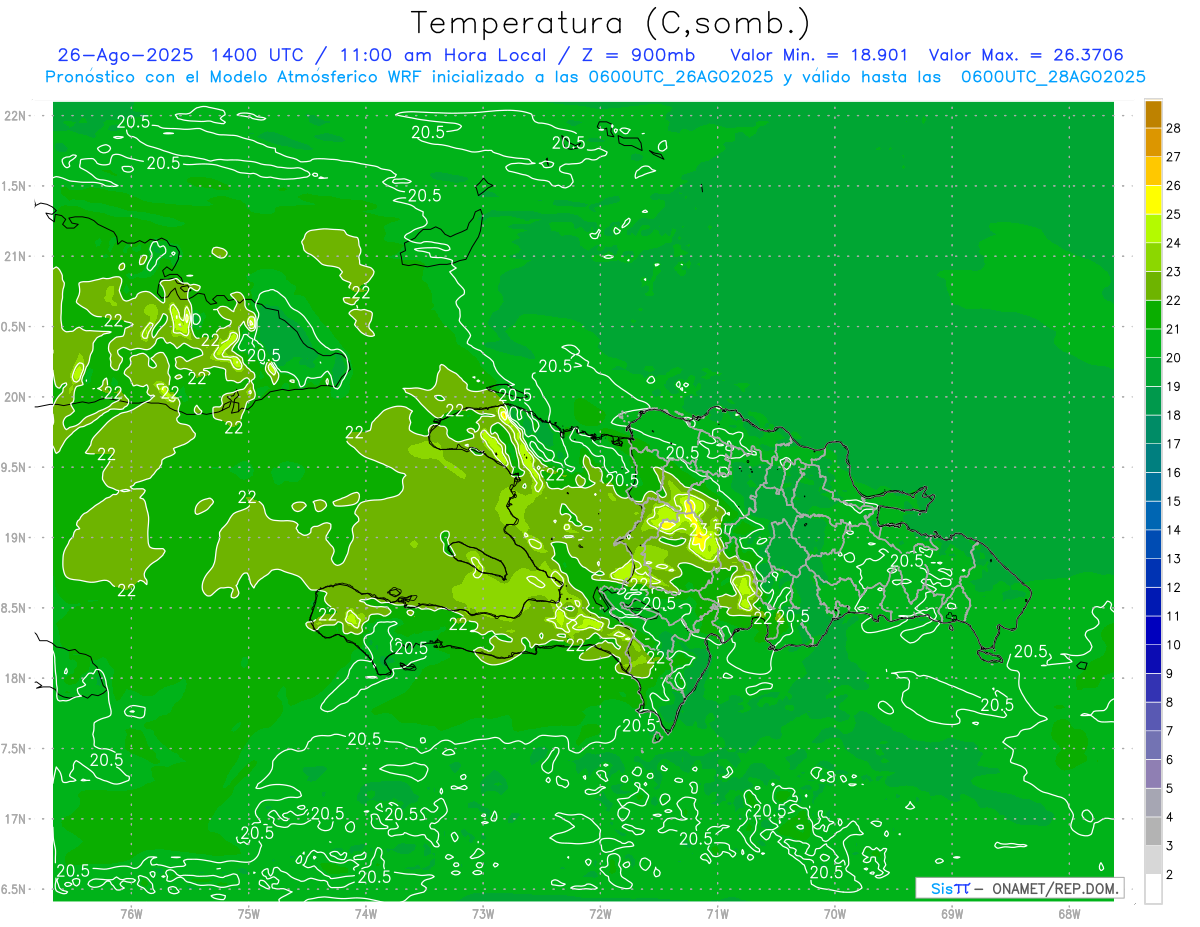Click the "17N" latitude axis label

pyautogui.click(x=15, y=819)
